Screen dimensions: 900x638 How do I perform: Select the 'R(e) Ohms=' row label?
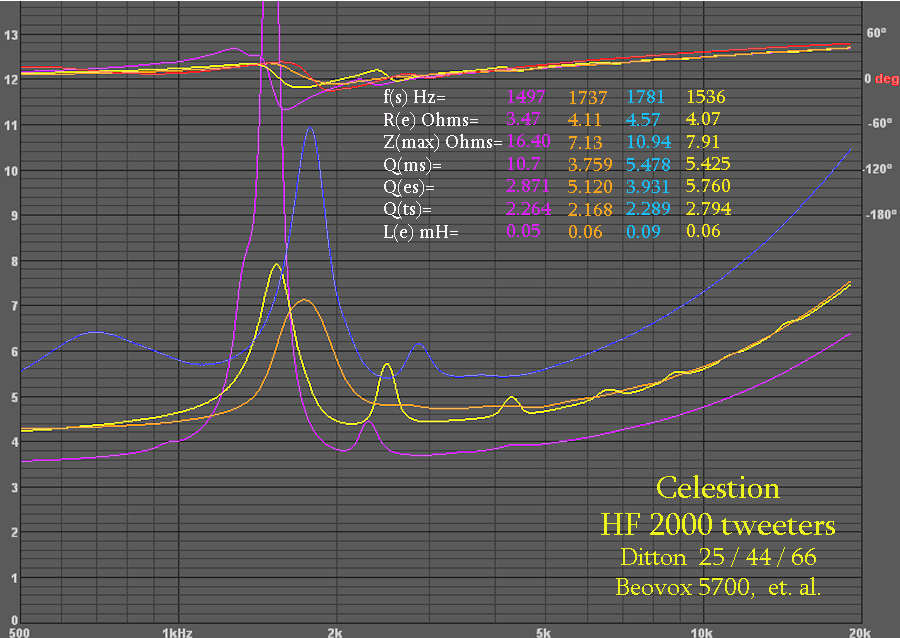[430, 119]
